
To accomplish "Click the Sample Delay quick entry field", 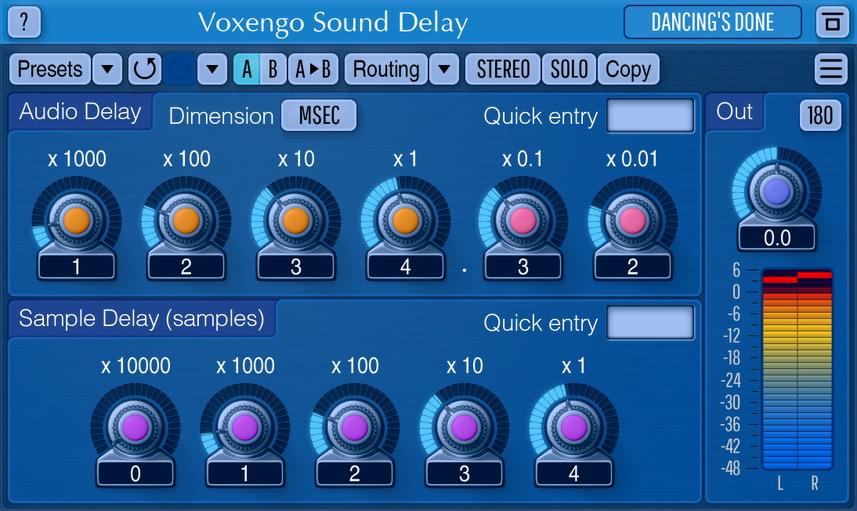I will click(650, 322).
